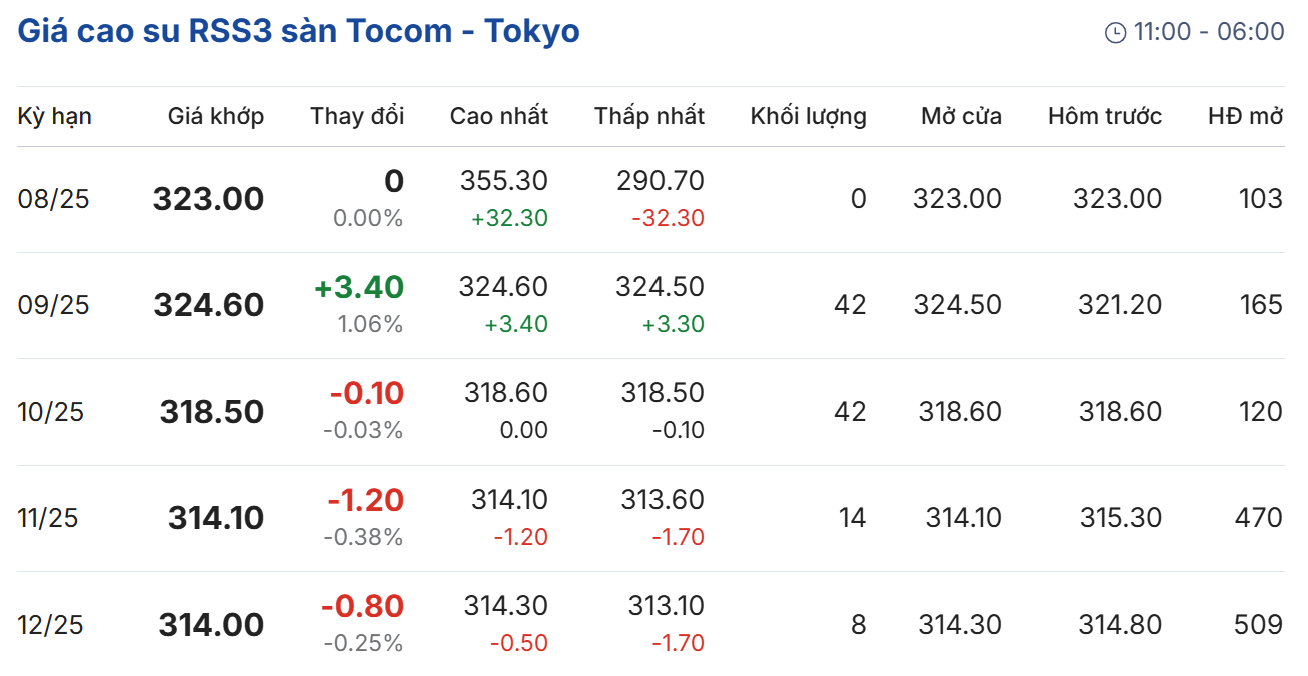Open the 09/25 contract term

pos(54,305)
